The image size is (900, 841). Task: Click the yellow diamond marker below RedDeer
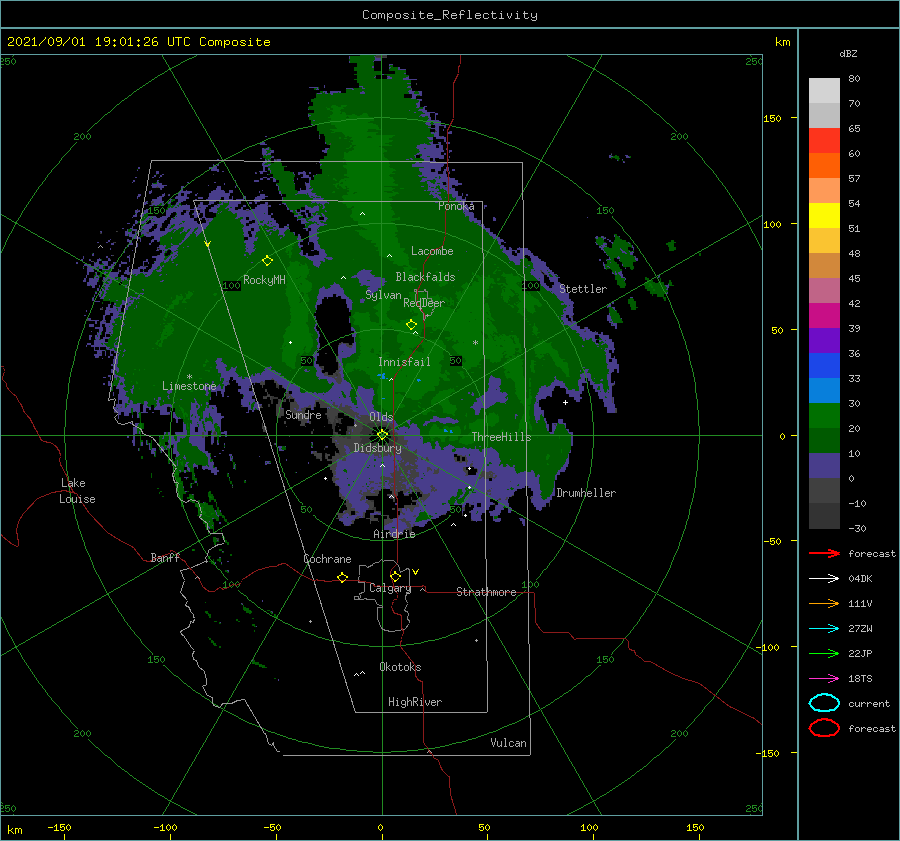[x=412, y=325]
